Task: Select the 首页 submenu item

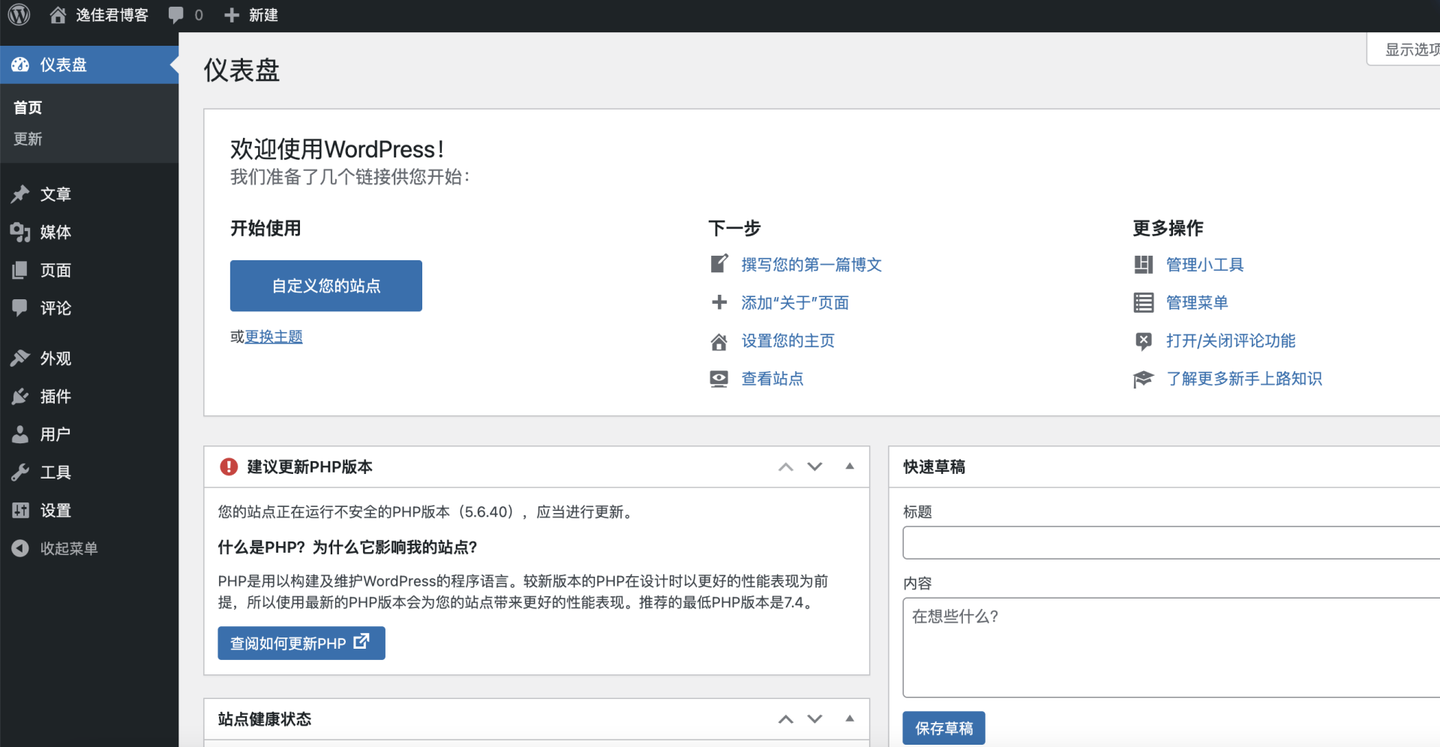Action: point(28,108)
